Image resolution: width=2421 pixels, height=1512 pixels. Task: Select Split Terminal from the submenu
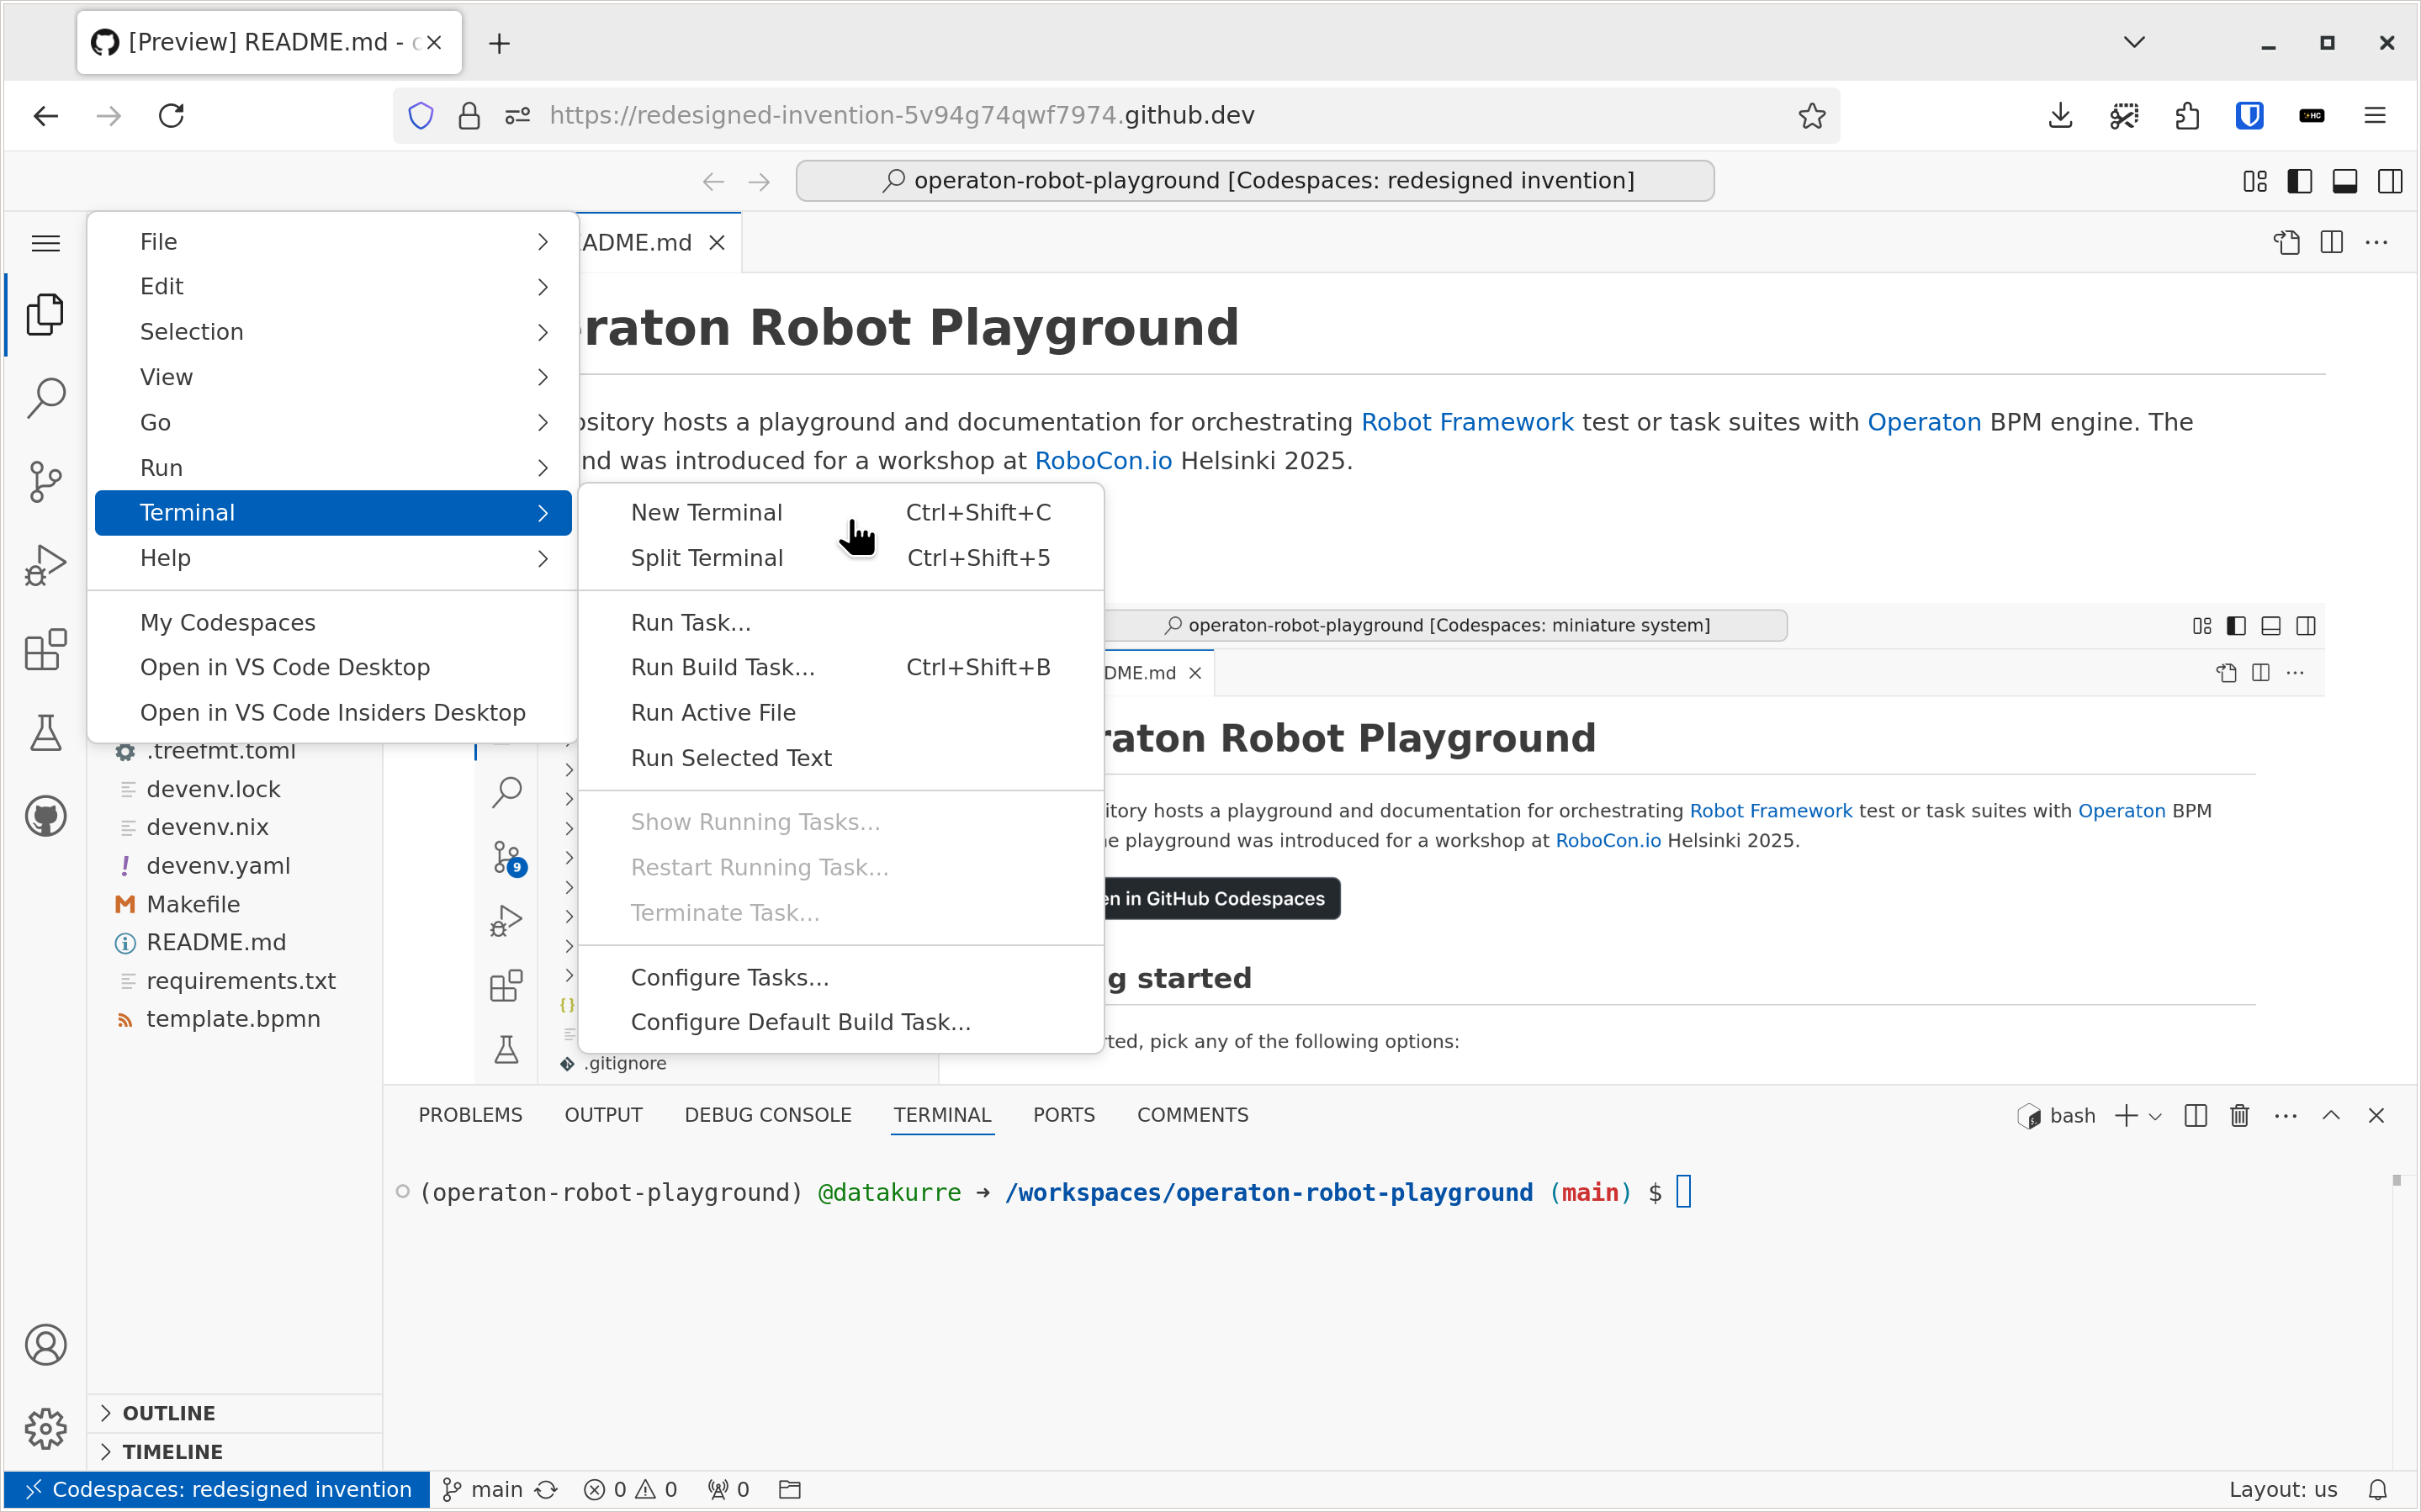point(841,558)
